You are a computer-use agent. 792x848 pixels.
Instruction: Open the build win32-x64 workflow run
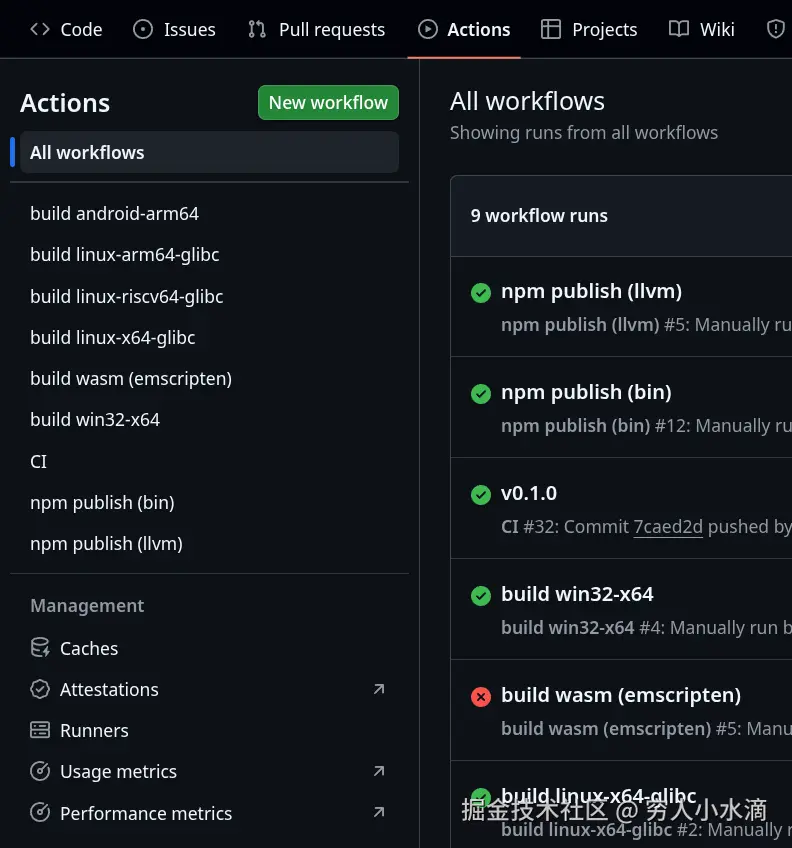[577, 594]
